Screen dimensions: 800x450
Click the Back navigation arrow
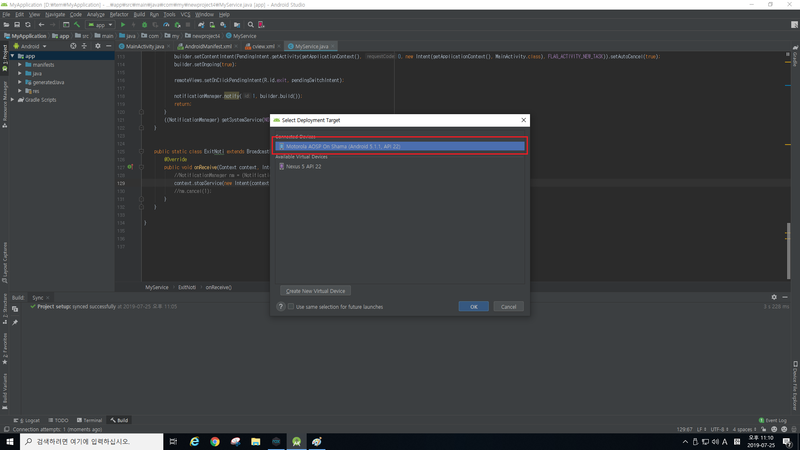coord(41,24)
